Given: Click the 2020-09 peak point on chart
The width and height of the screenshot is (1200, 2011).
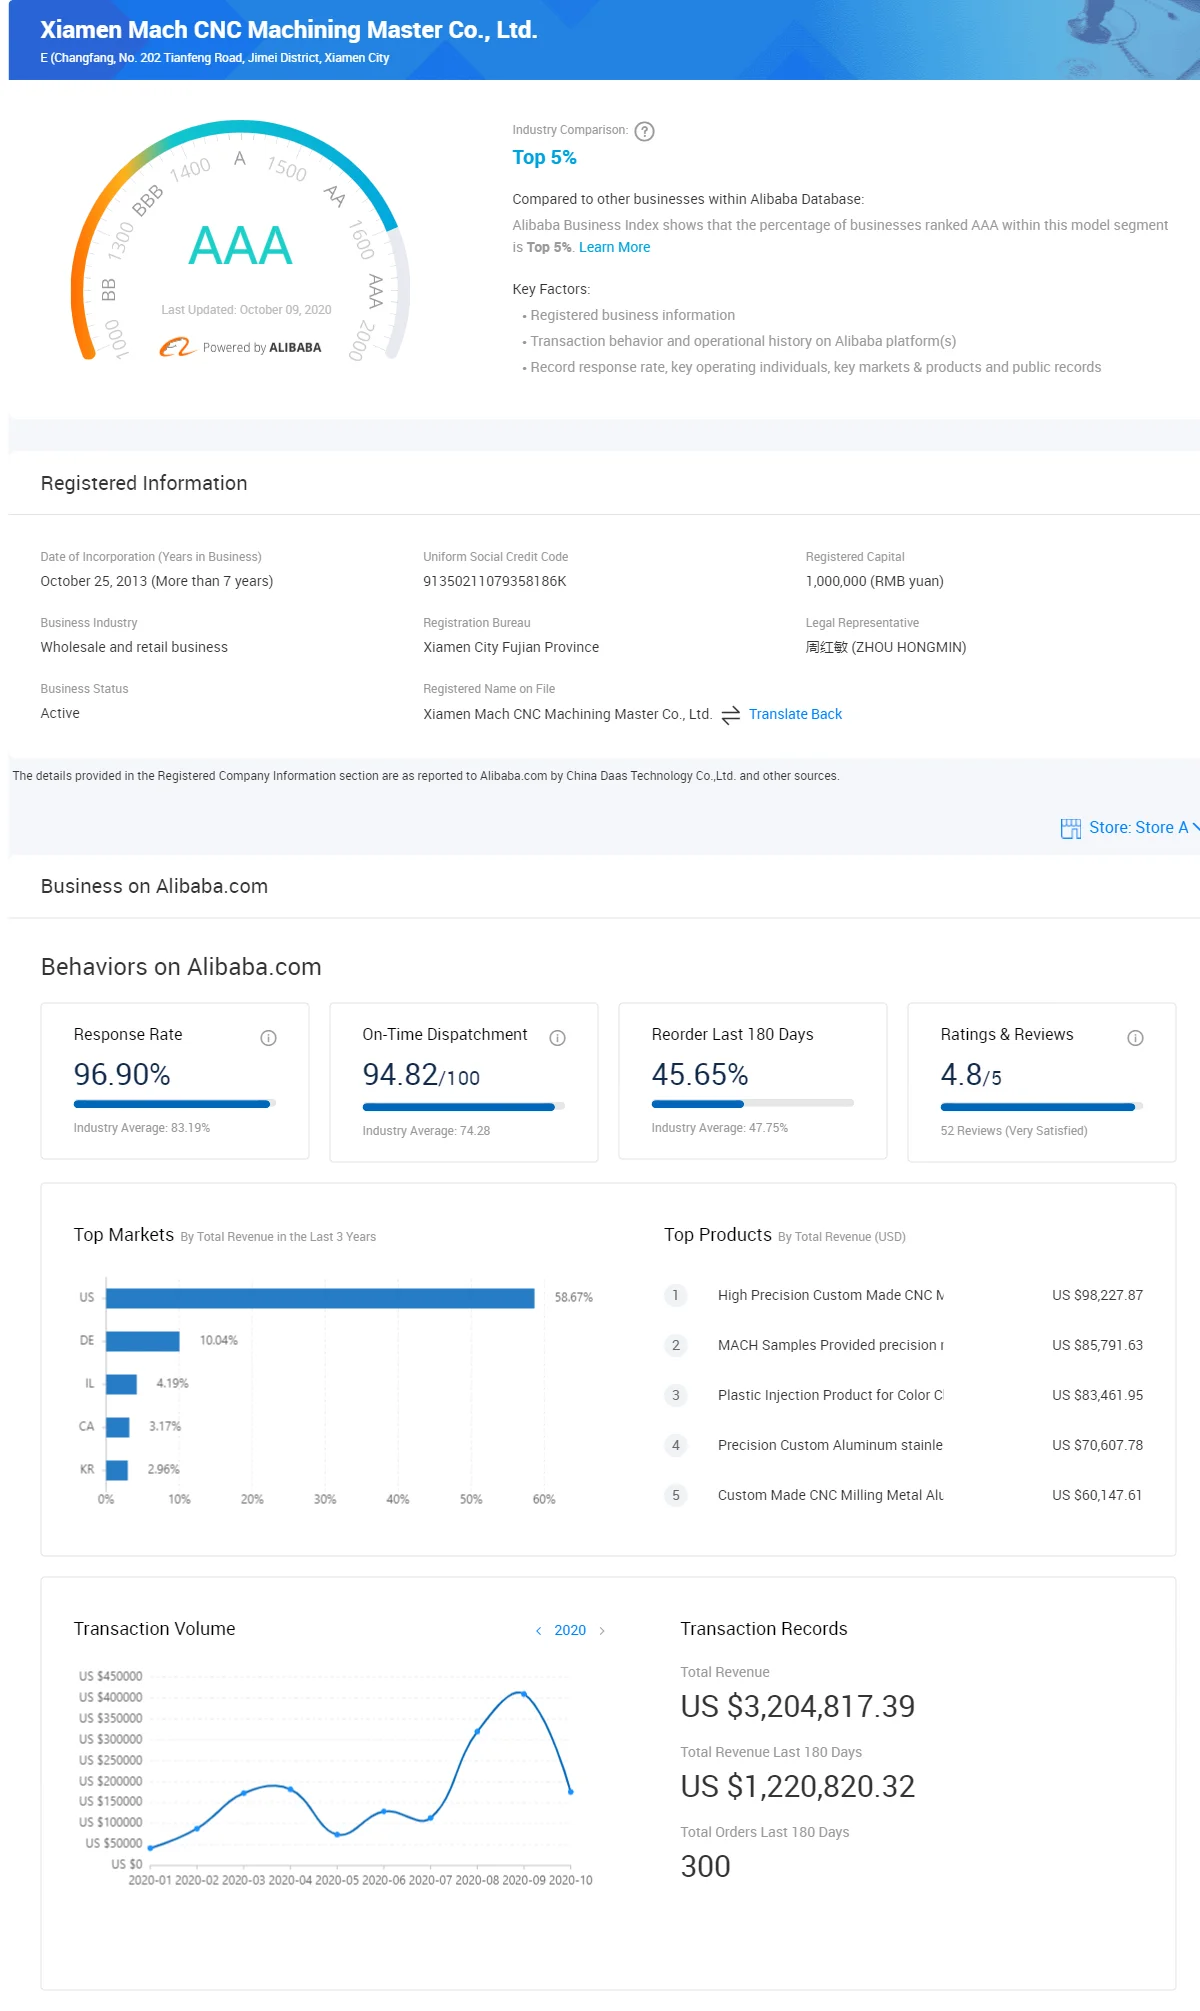Looking at the screenshot, I should click(x=524, y=1694).
